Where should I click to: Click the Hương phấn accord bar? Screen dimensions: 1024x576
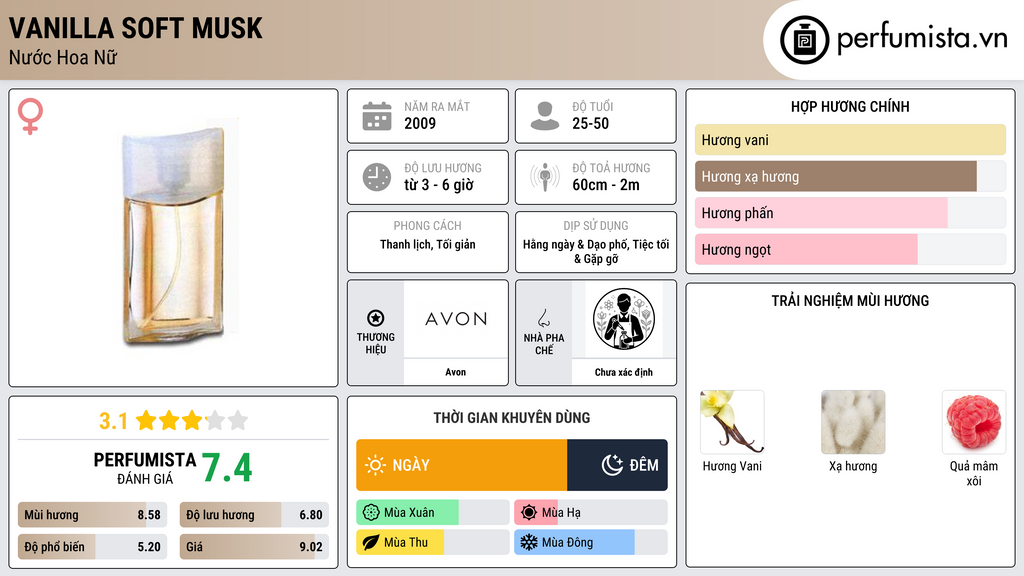[850, 213]
